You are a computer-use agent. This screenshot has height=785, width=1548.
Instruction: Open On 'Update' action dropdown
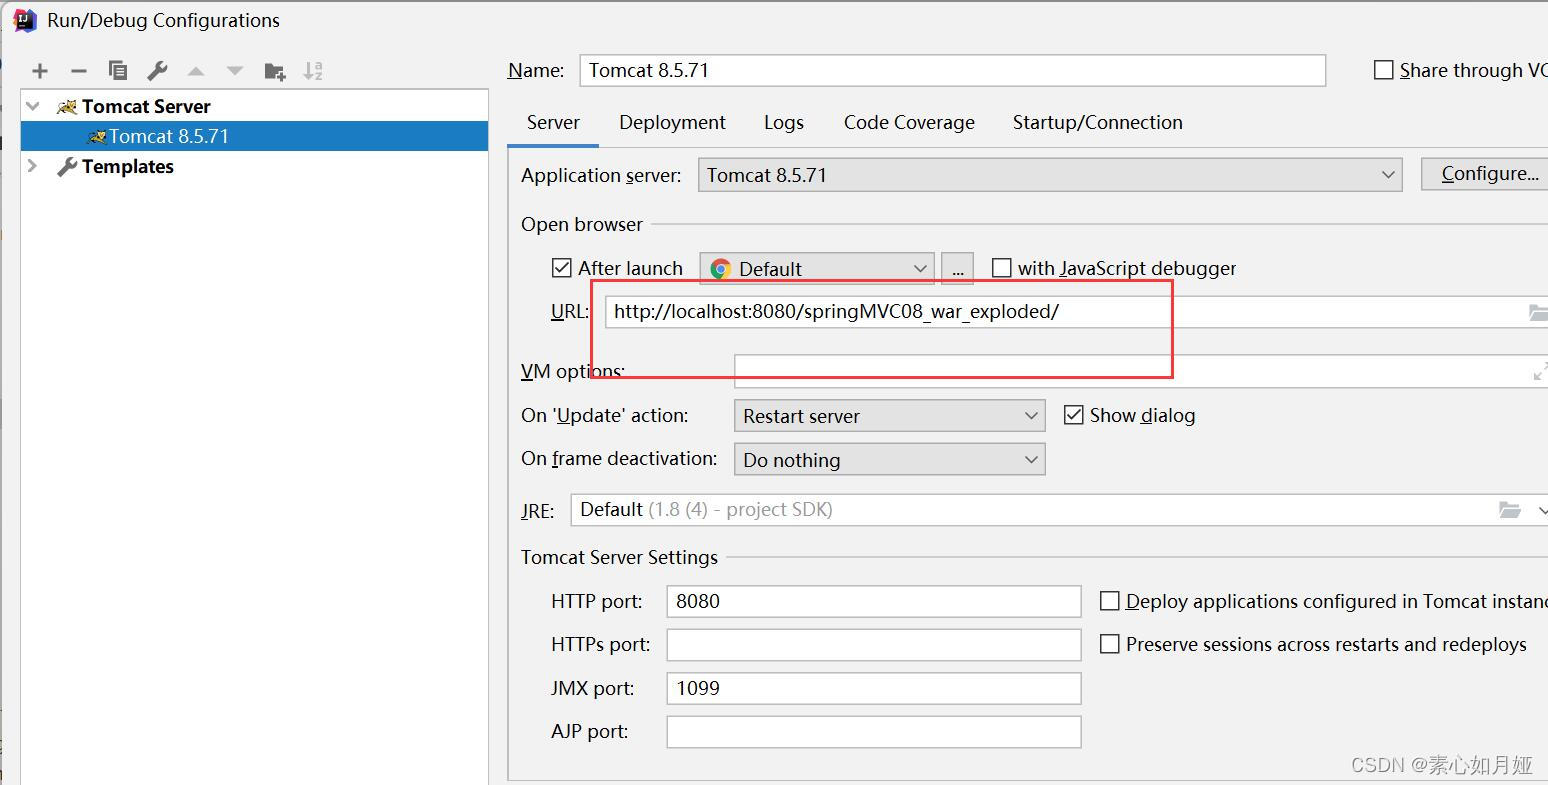889,416
